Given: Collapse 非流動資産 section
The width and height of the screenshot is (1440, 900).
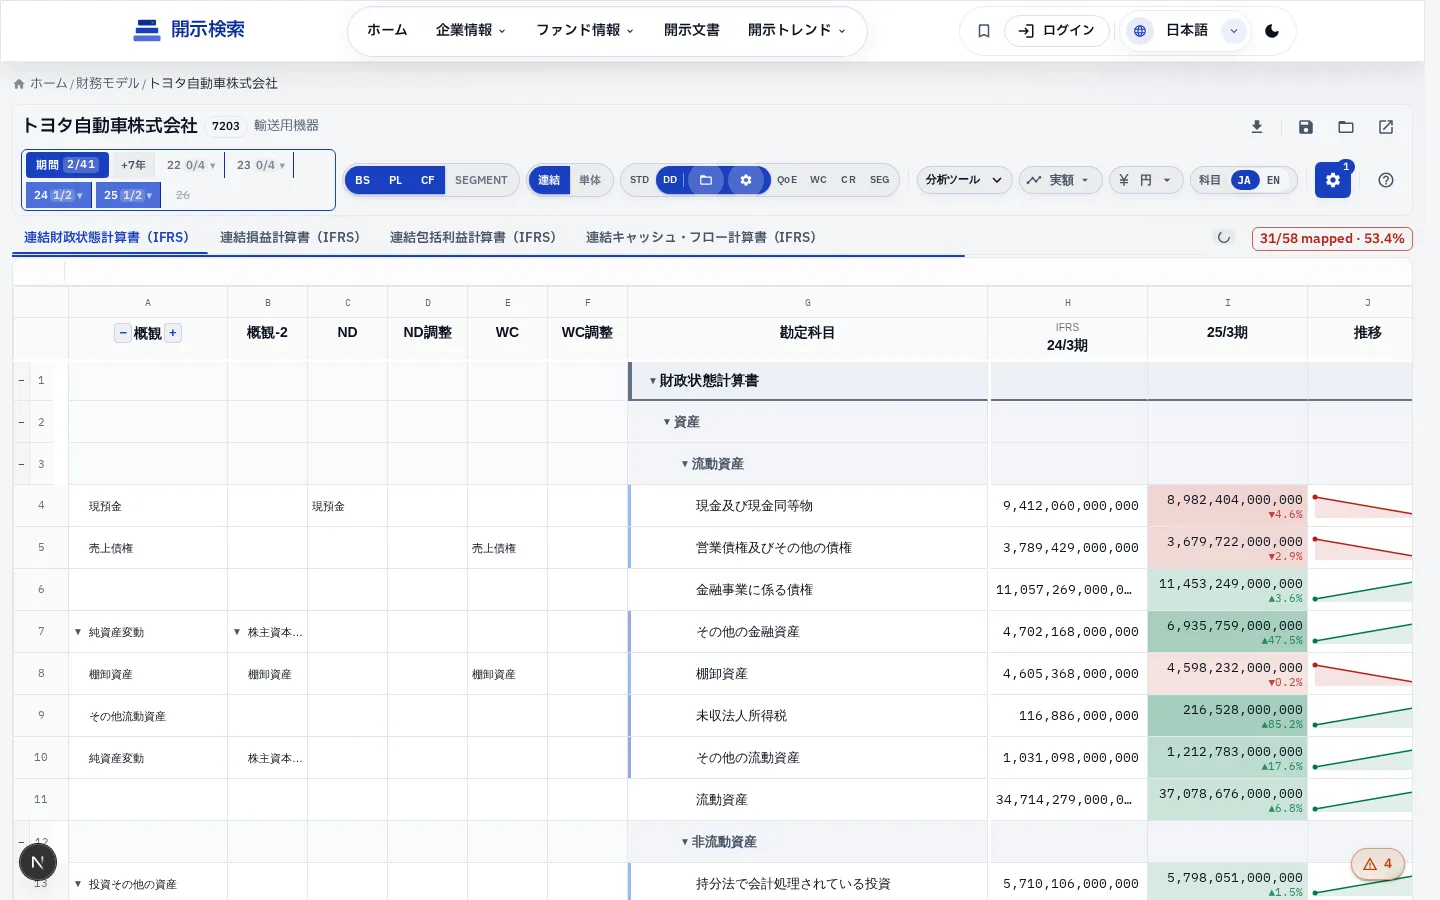Looking at the screenshot, I should pyautogui.click(x=685, y=842).
